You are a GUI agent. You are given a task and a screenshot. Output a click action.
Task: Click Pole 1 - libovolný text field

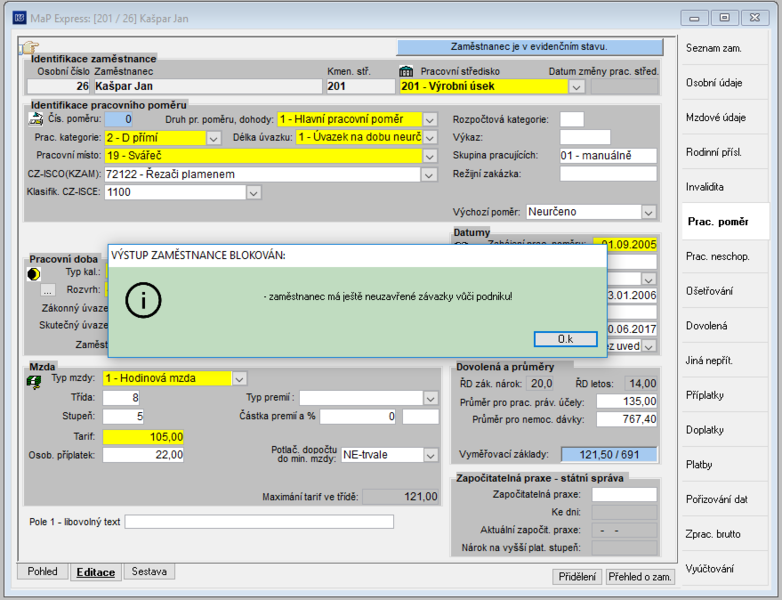[259, 522]
